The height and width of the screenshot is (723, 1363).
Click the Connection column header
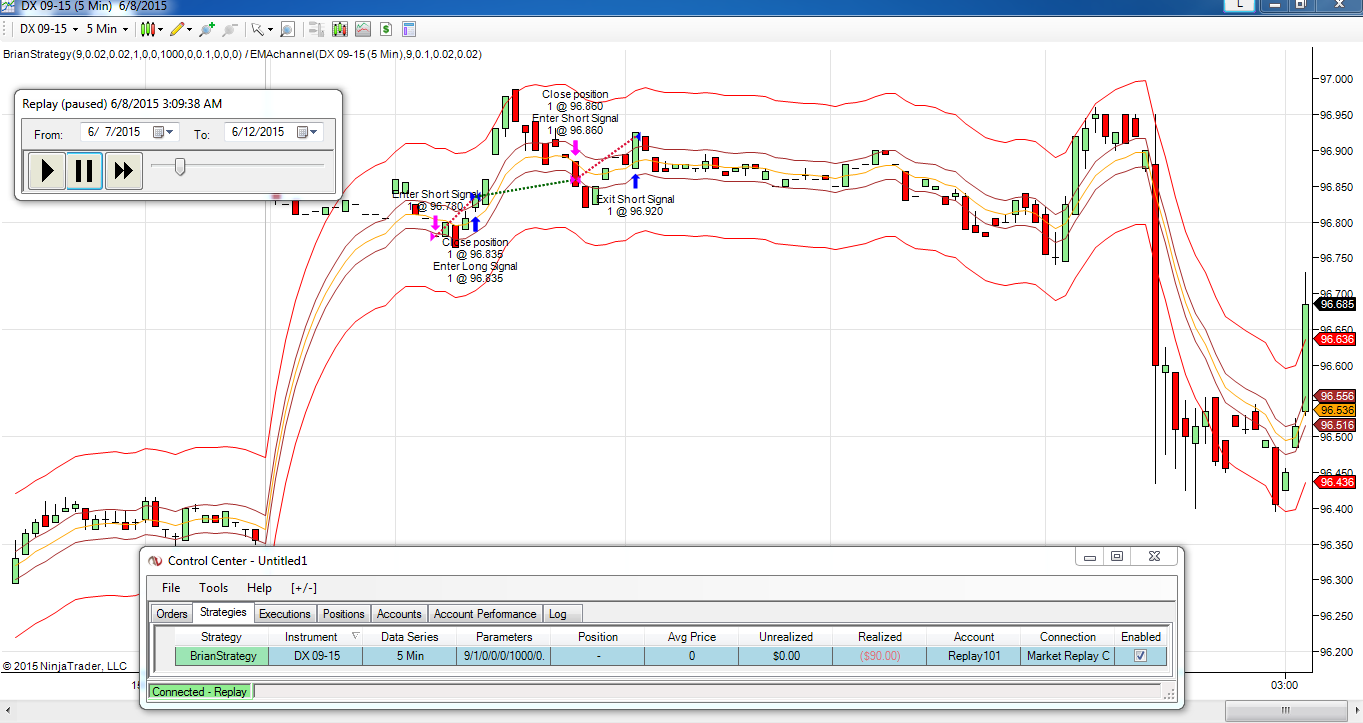pos(1068,637)
